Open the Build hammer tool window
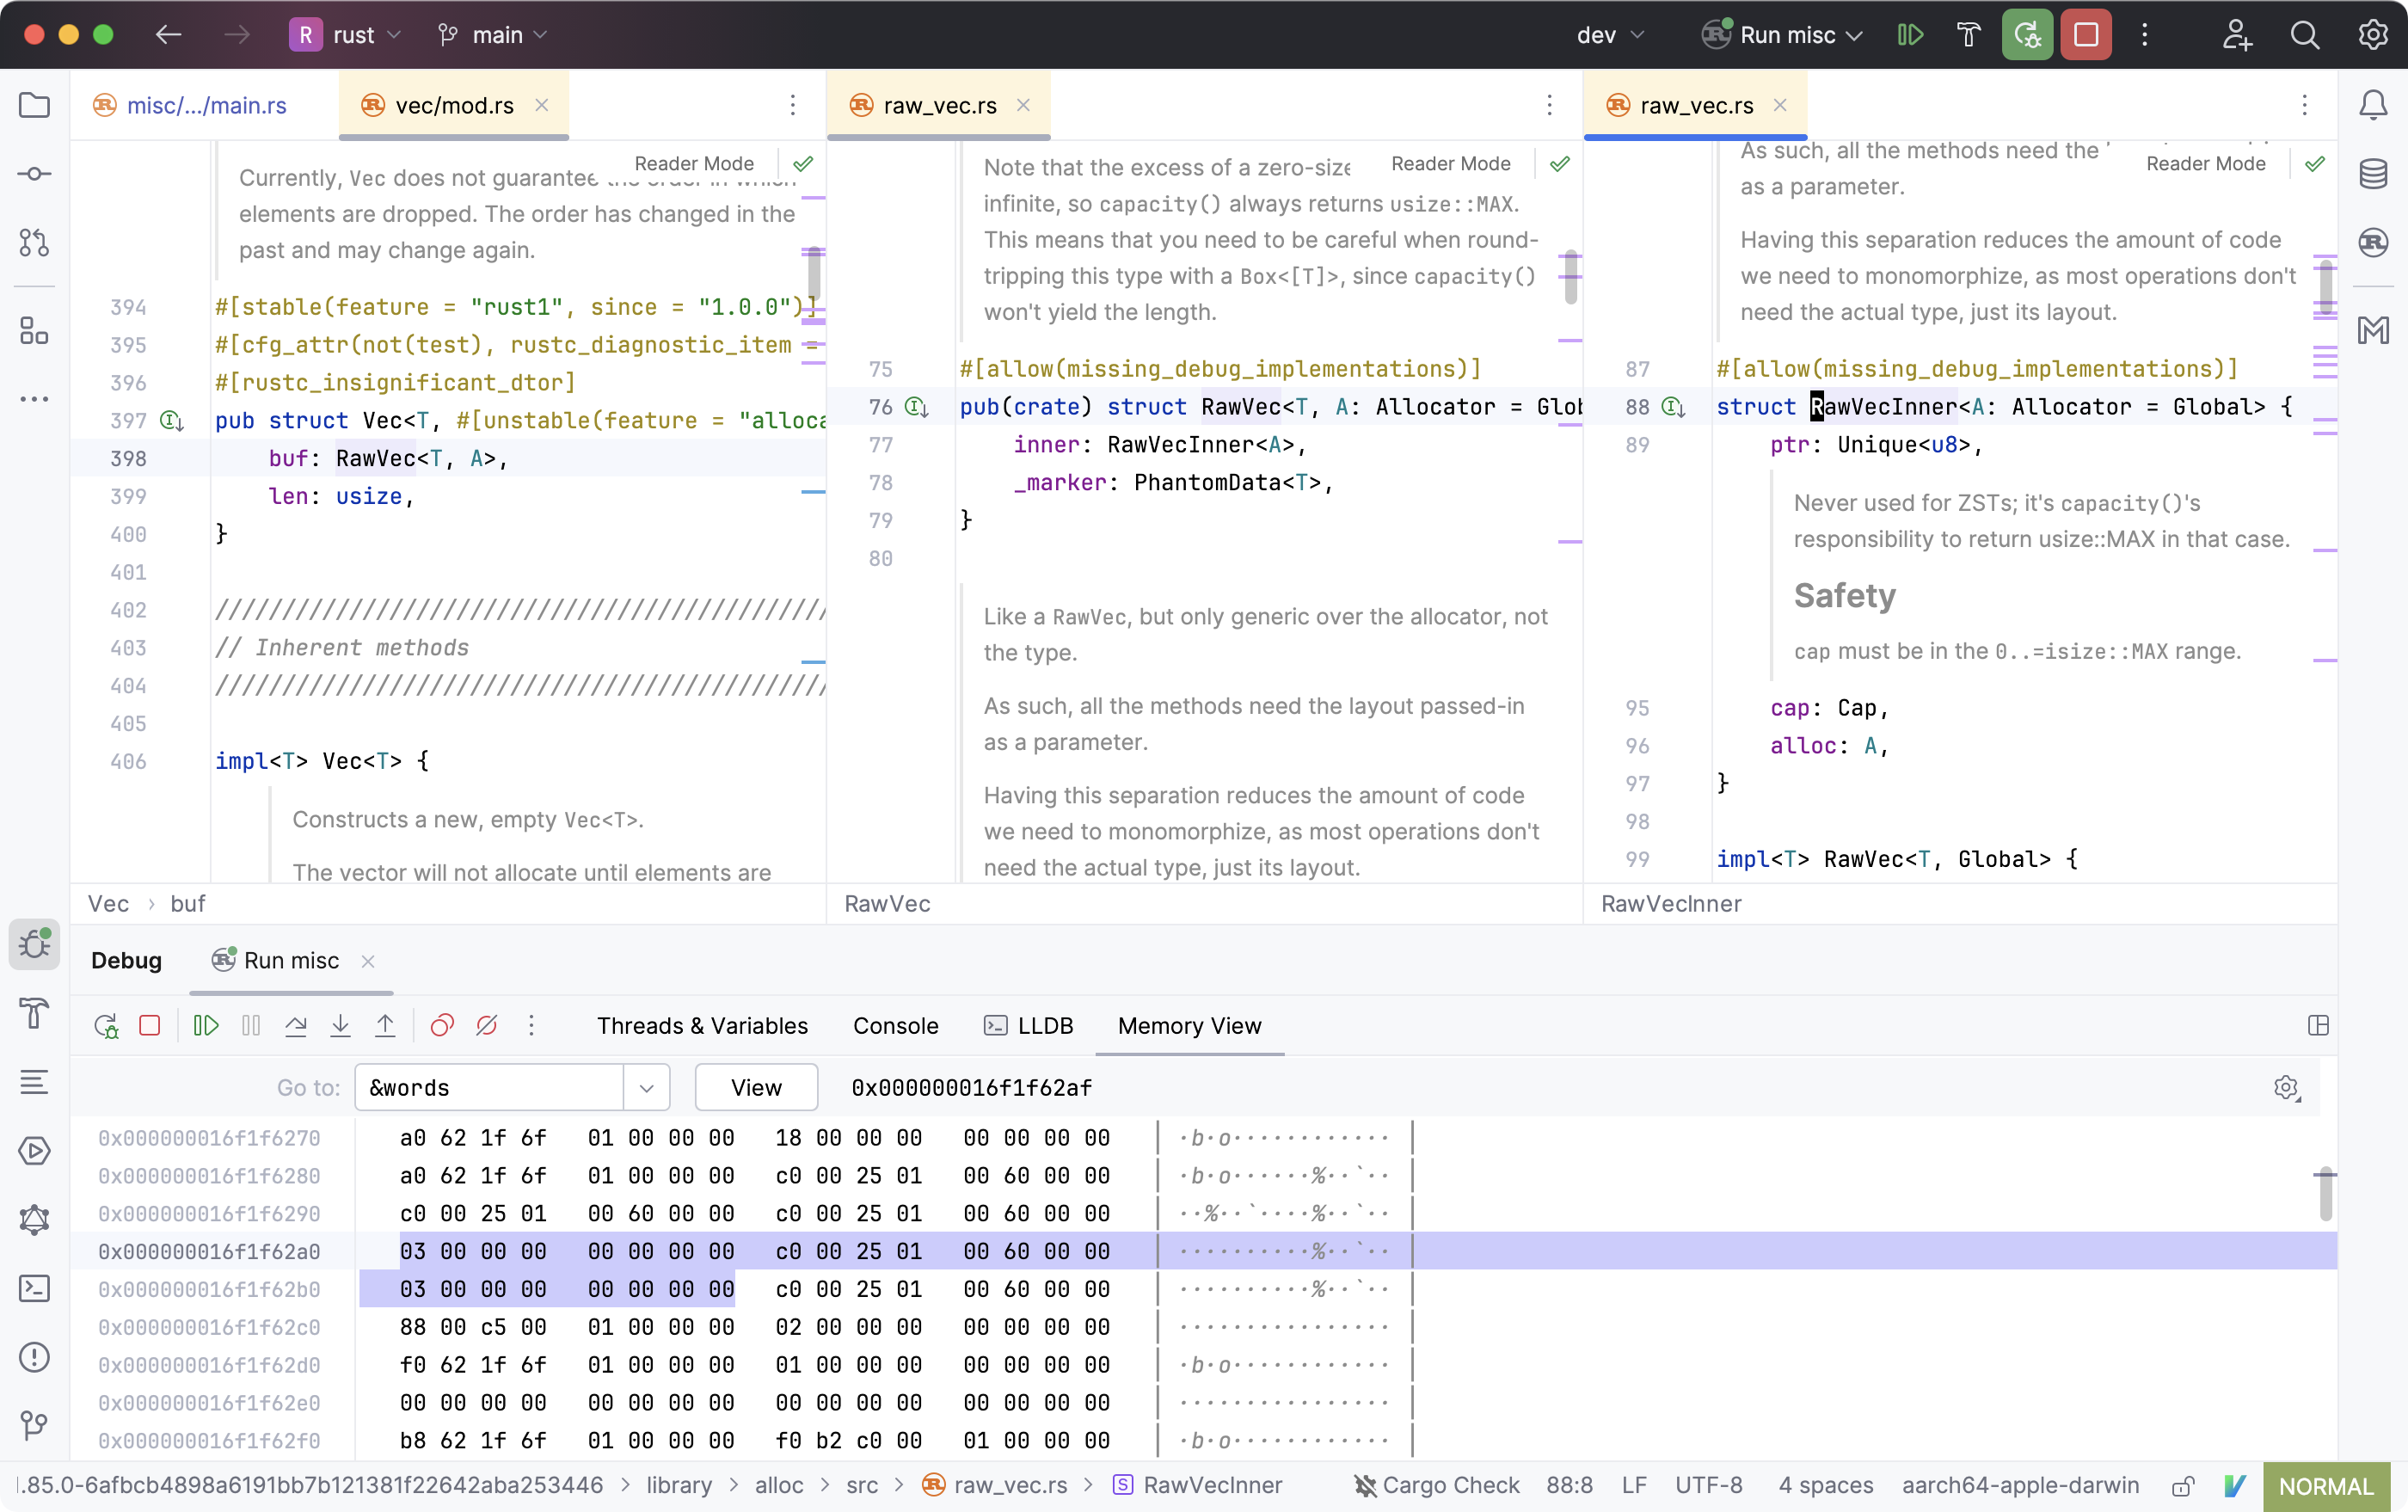Screen dimensions: 2408x1512 pyautogui.click(x=34, y=1013)
